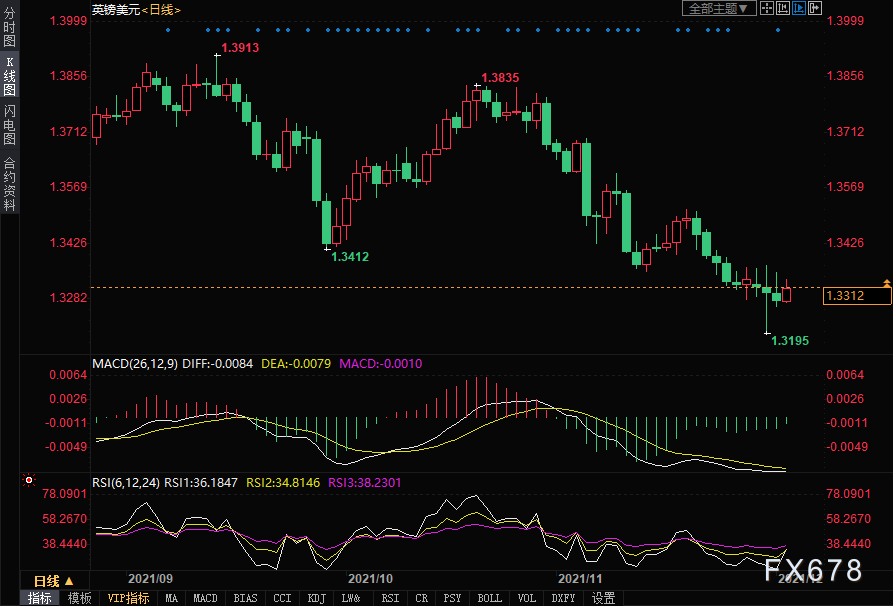Click the DIFF:-0.0084 value
The image size is (893, 606).
coord(218,363)
